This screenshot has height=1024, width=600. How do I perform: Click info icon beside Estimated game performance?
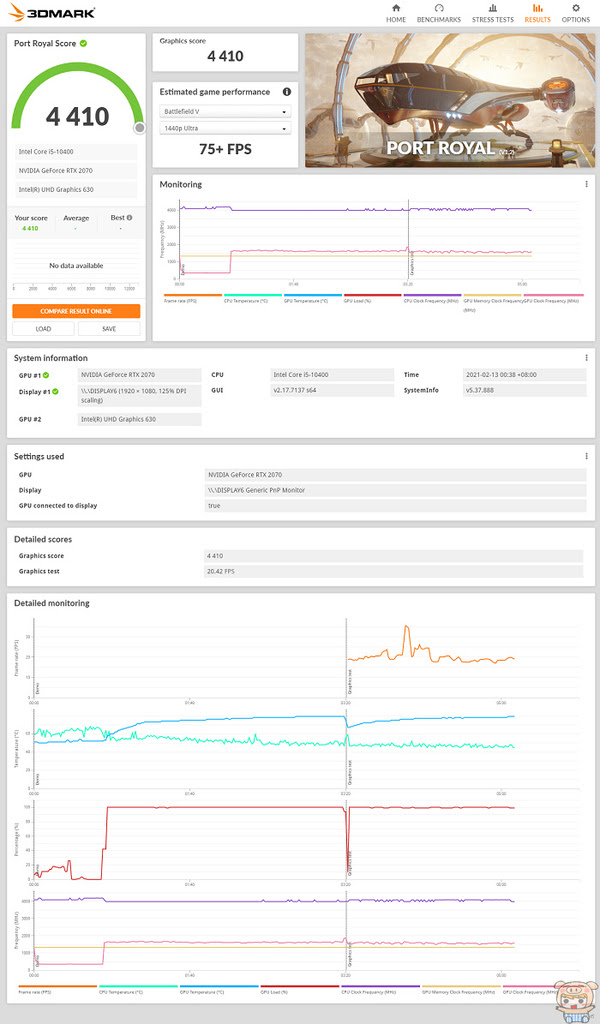pyautogui.click(x=286, y=92)
